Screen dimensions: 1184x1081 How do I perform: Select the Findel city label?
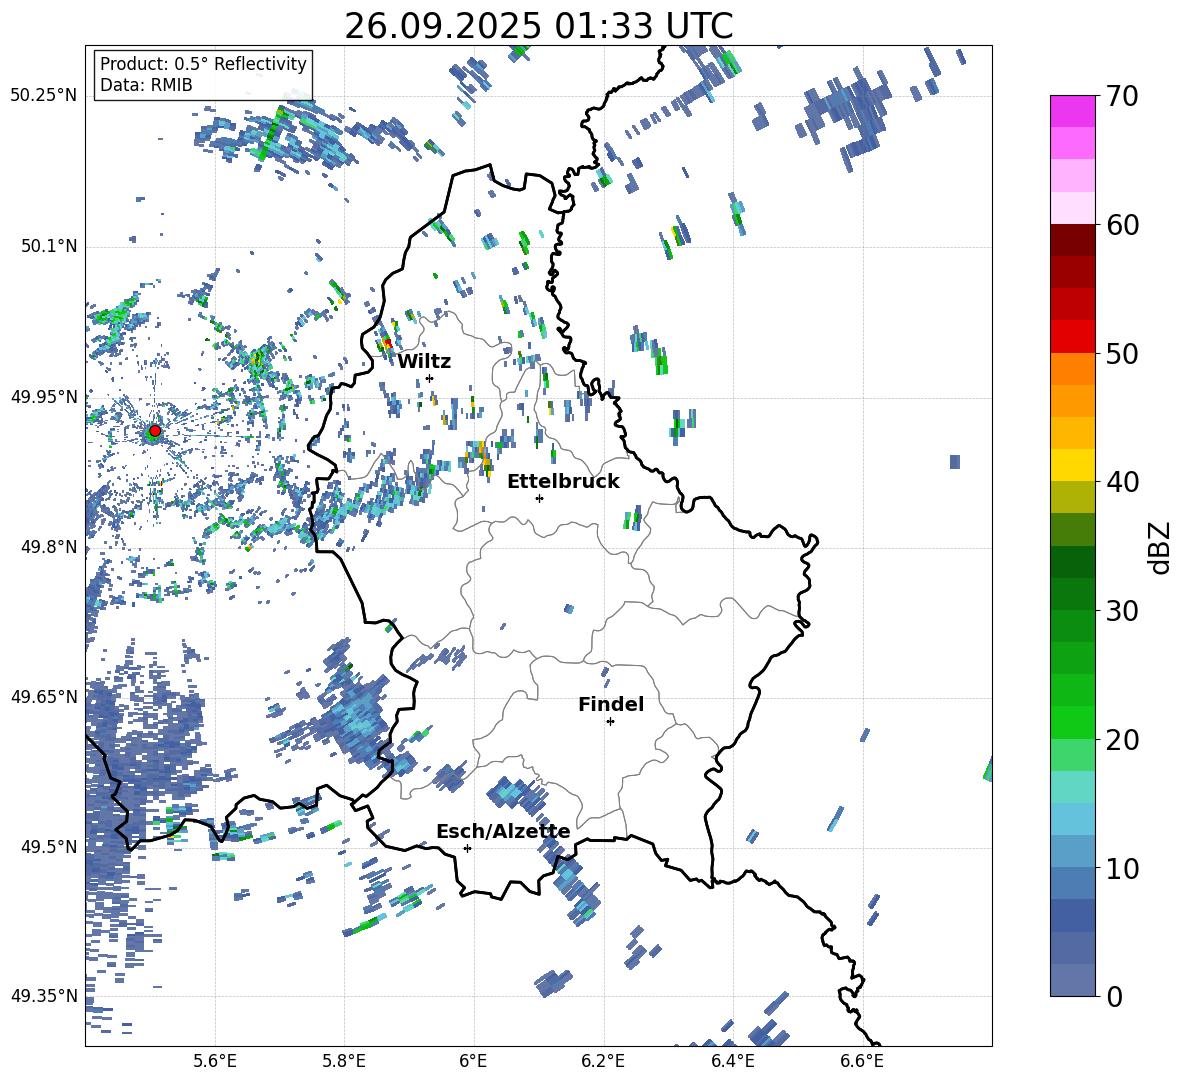[611, 704]
